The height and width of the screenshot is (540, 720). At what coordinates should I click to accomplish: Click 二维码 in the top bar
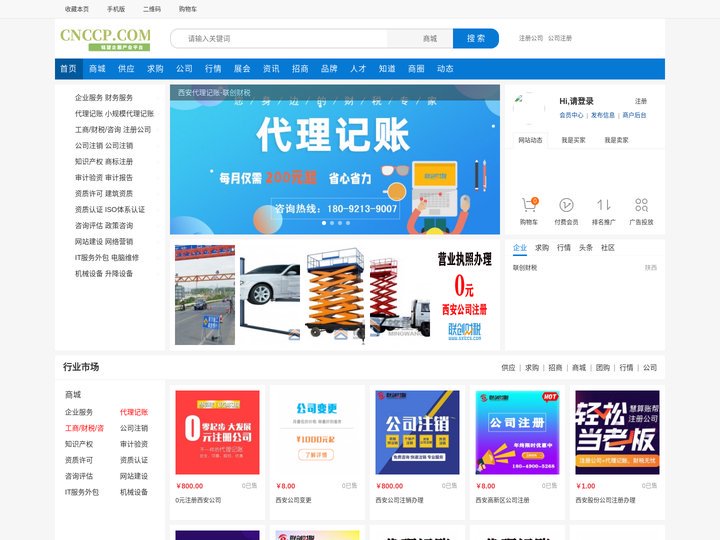coord(152,9)
